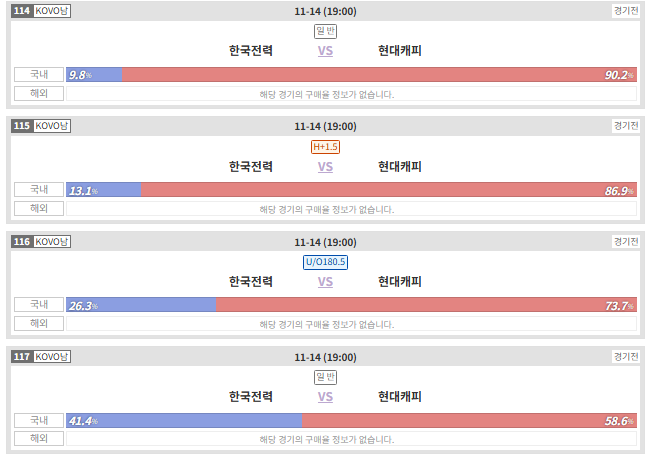
Task: Select the VS link in match 116
Action: coord(325,282)
